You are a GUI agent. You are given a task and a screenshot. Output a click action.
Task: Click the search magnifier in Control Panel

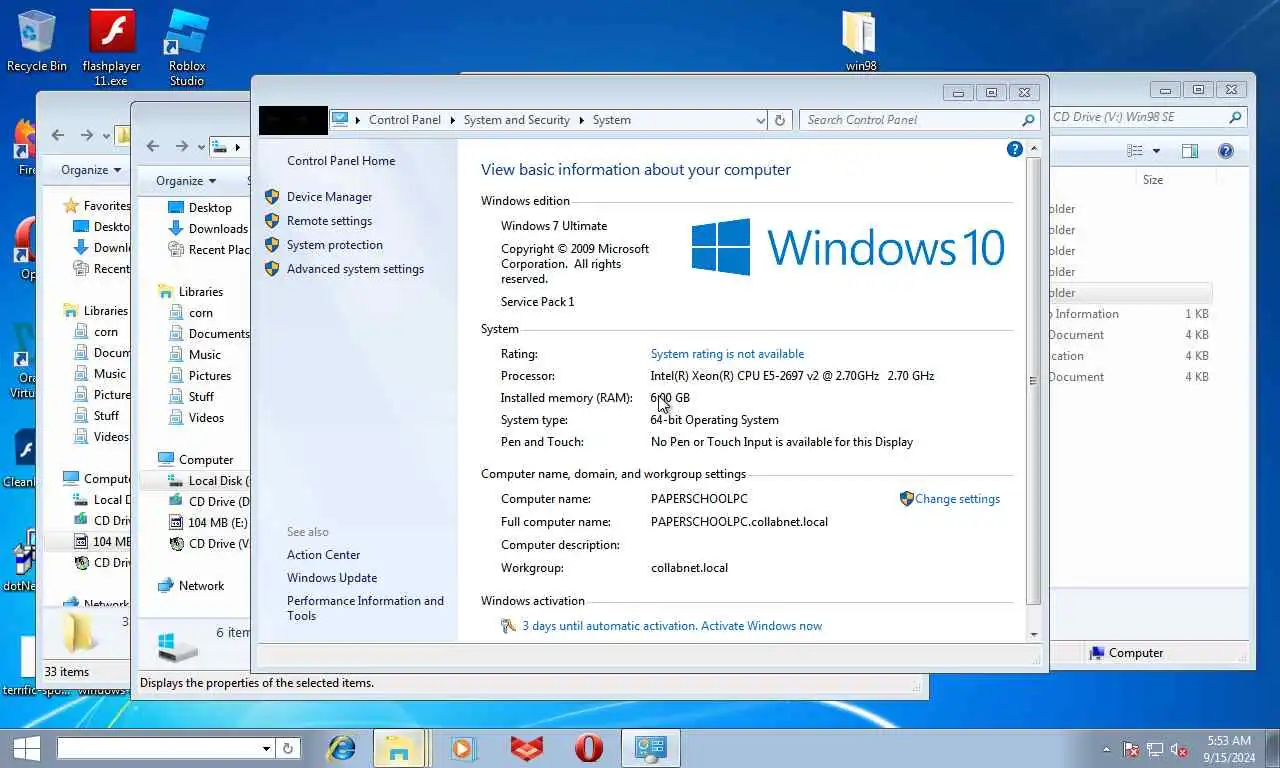tap(1028, 120)
